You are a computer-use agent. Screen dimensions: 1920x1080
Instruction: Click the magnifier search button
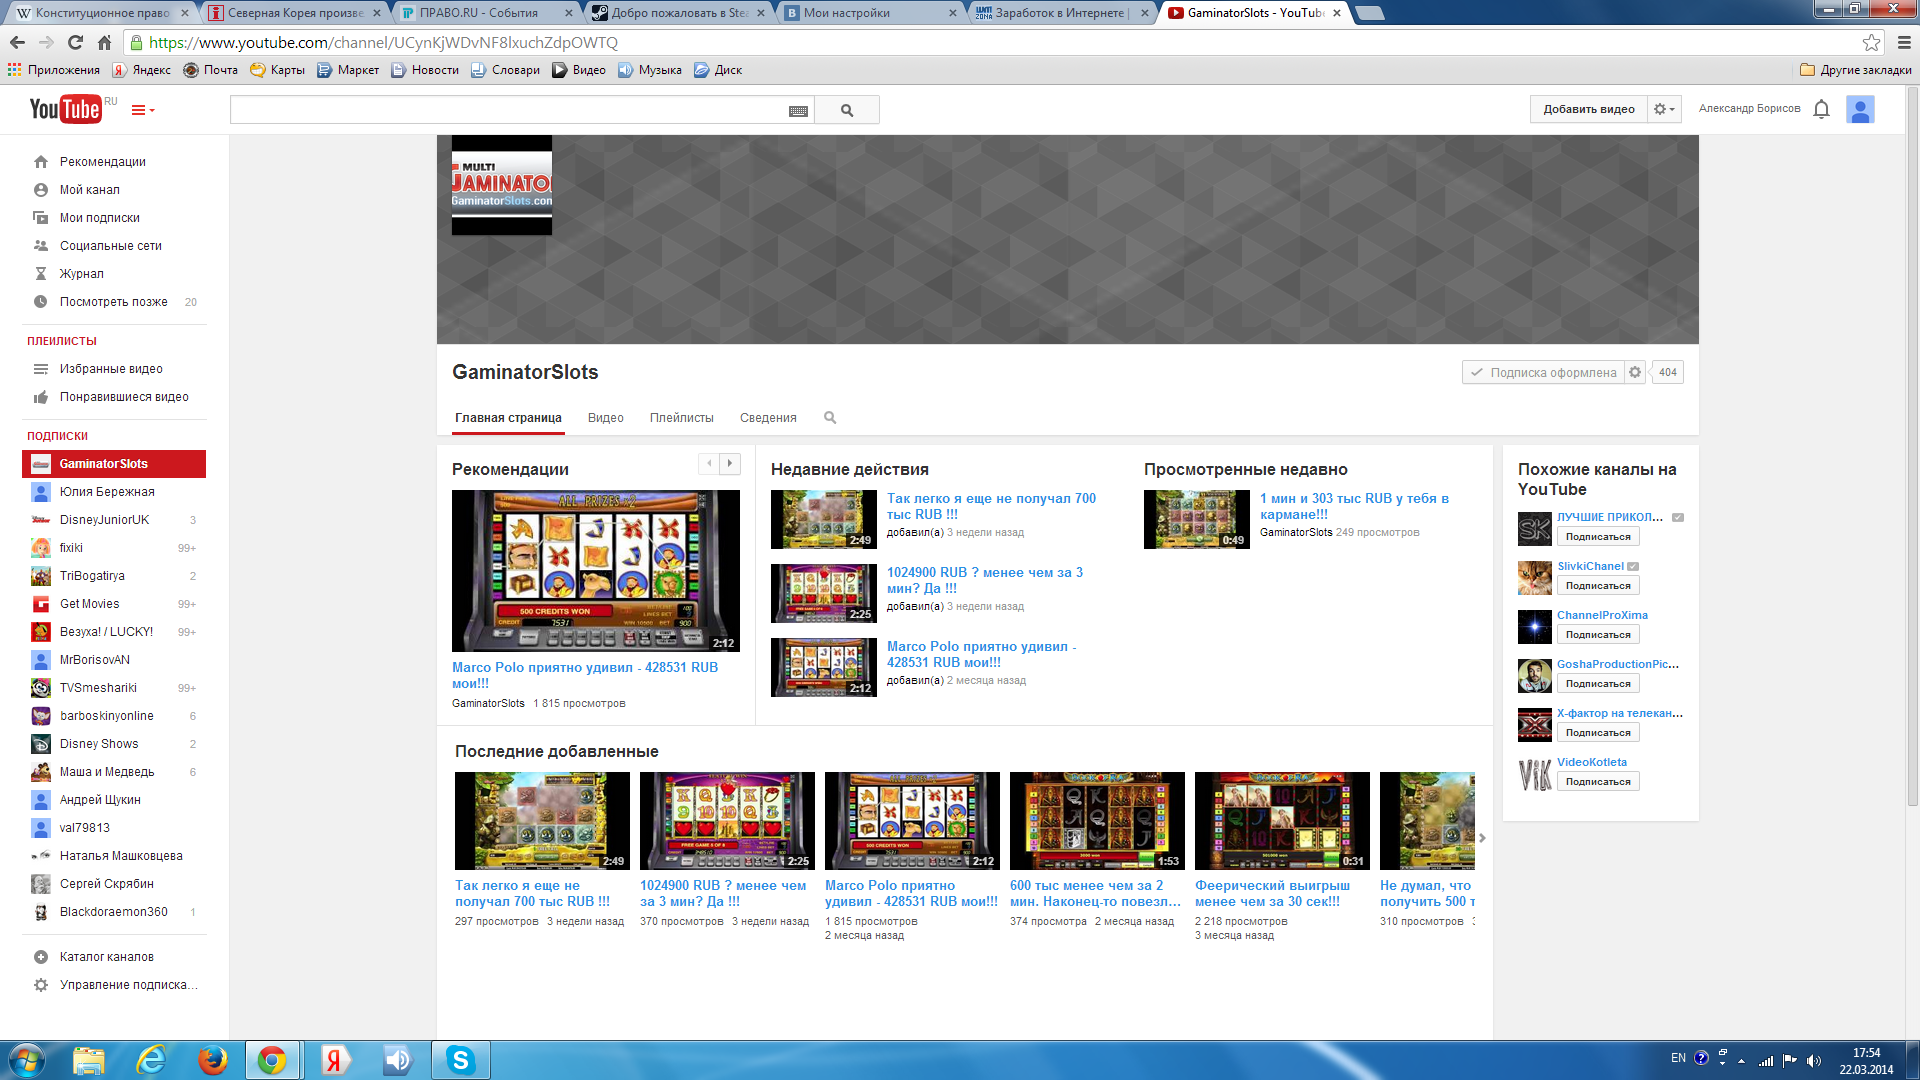pos(847,110)
